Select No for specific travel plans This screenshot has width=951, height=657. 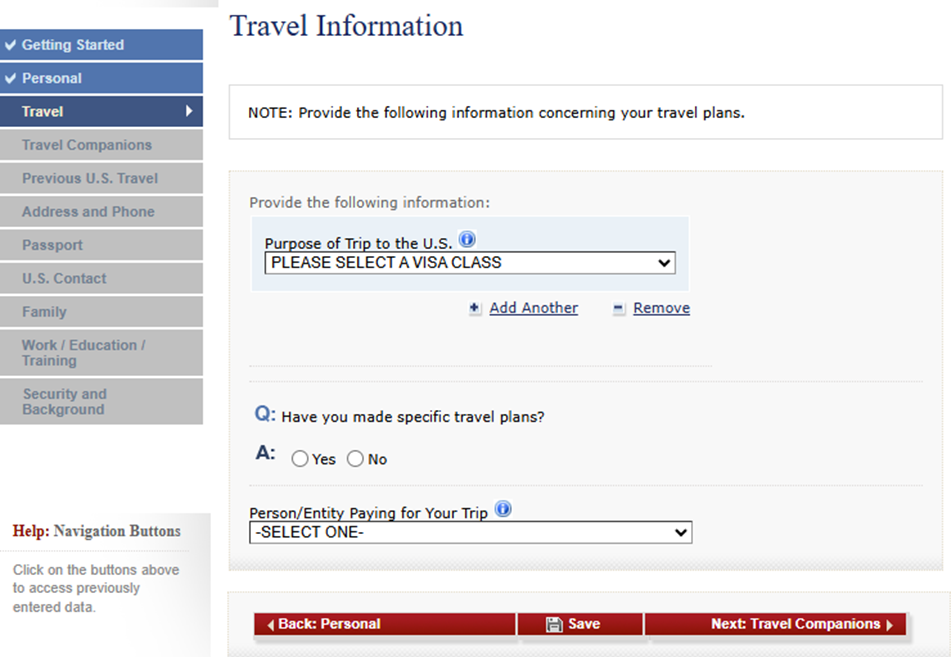pos(355,460)
